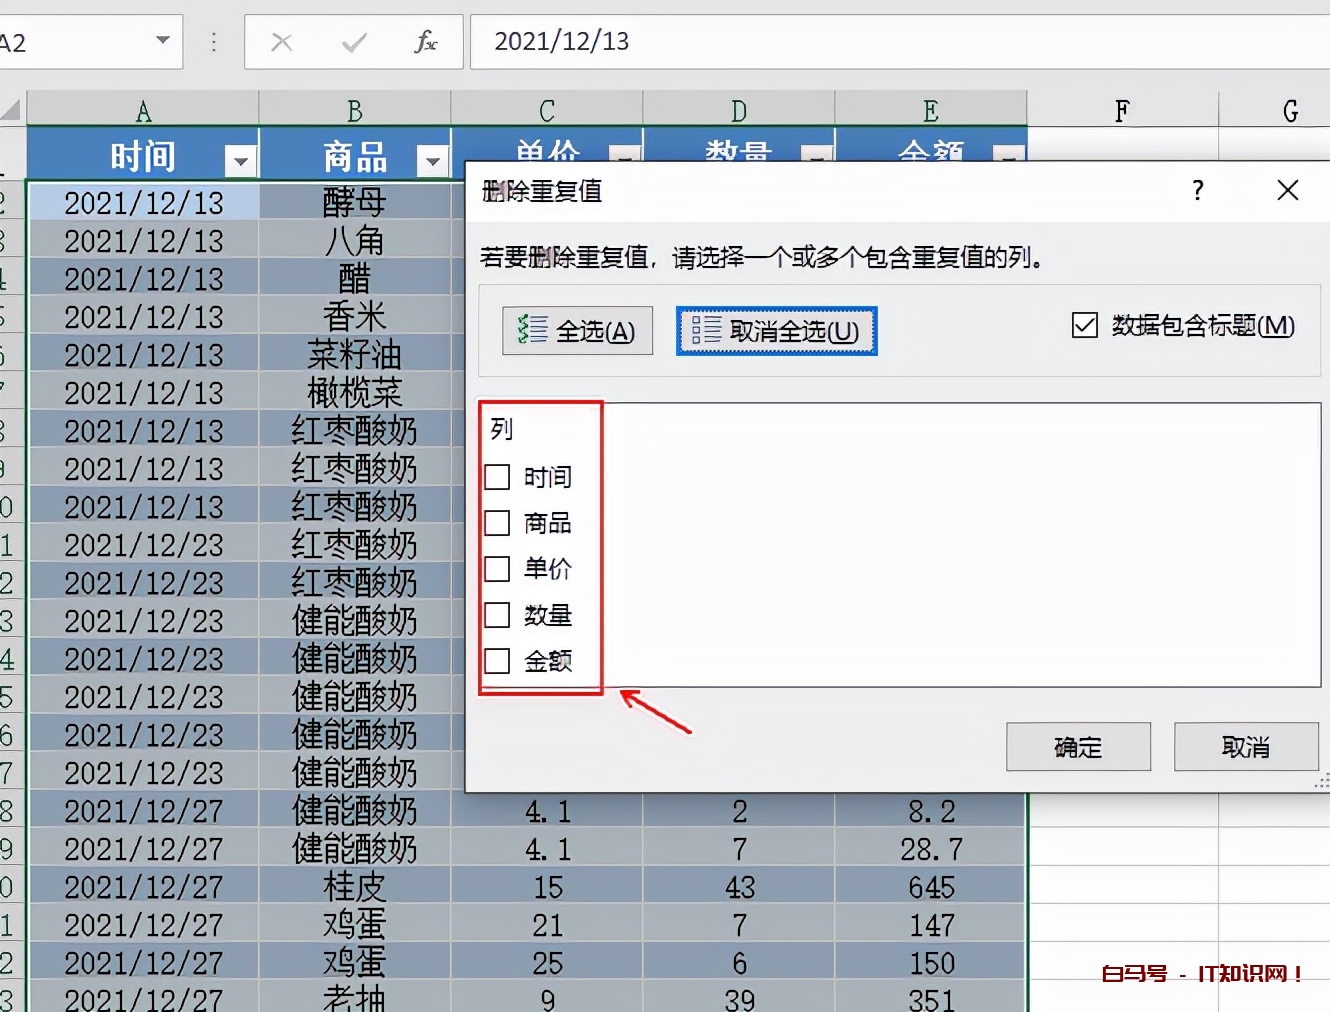Open the 商品 column filter dropdown
The width and height of the screenshot is (1330, 1012).
[433, 159]
